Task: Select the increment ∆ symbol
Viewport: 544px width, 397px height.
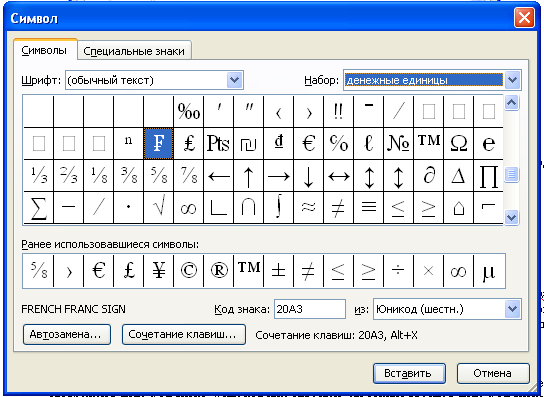Action: coord(458,176)
